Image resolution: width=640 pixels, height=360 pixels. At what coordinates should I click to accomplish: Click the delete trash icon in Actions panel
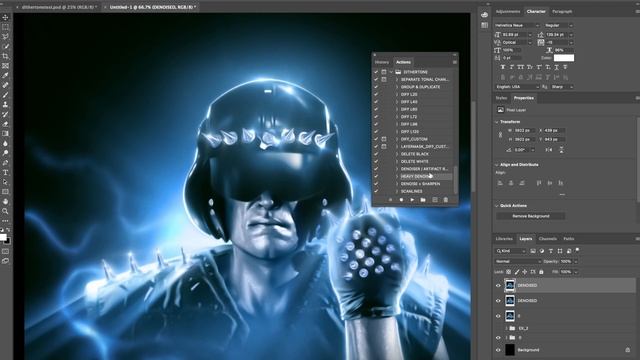pos(445,200)
